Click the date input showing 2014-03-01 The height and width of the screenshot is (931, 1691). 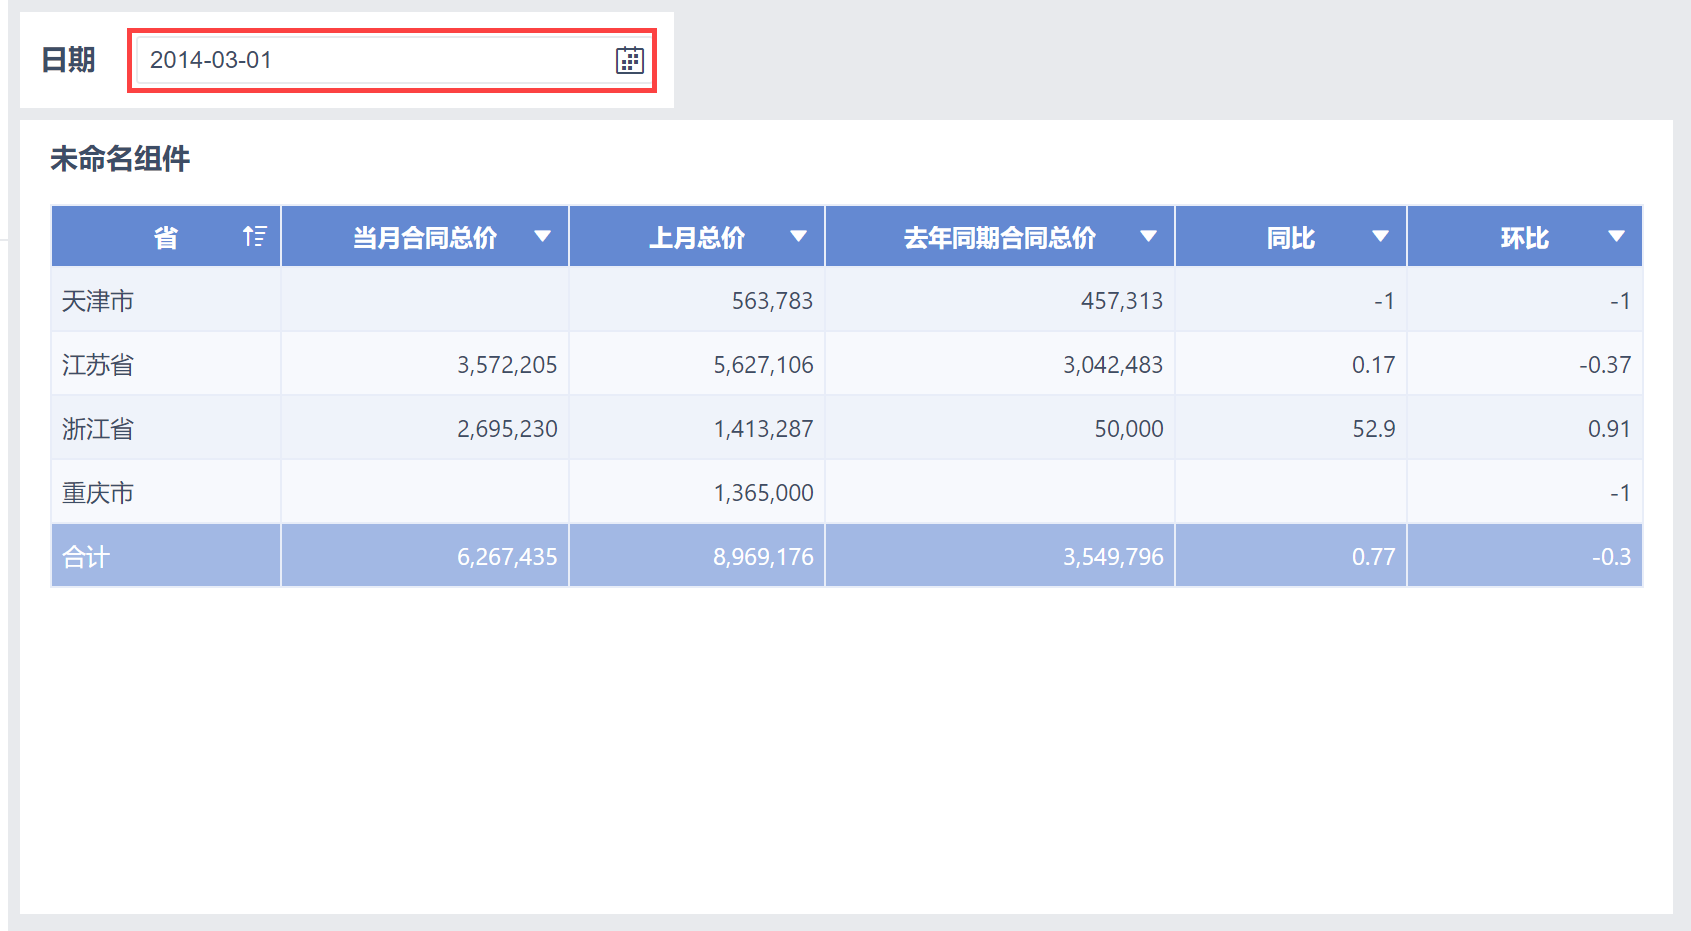coord(370,60)
